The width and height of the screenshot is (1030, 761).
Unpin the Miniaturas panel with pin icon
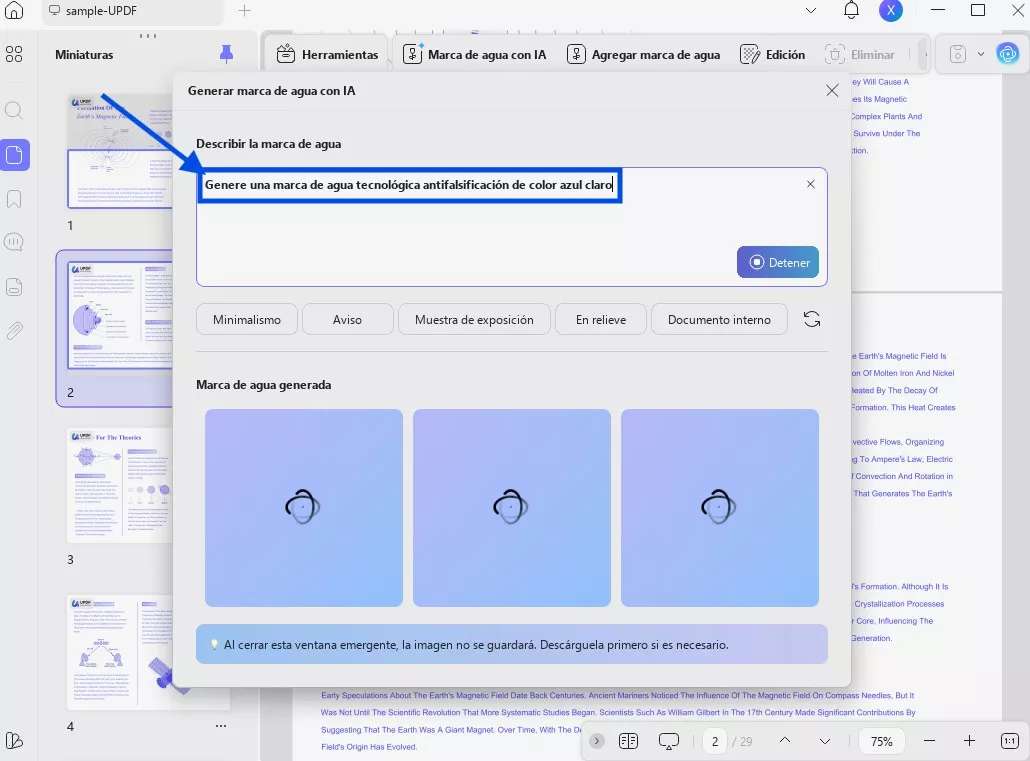tap(226, 54)
